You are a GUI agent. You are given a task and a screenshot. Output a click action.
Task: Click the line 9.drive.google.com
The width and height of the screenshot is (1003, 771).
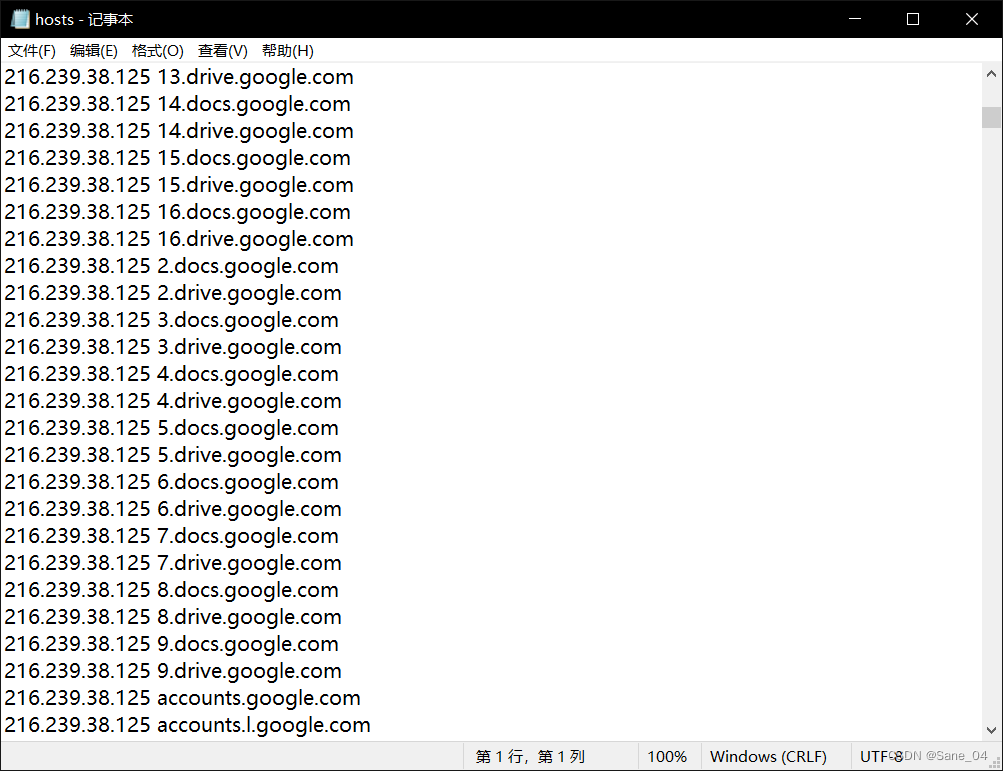pyautogui.click(x=173, y=671)
